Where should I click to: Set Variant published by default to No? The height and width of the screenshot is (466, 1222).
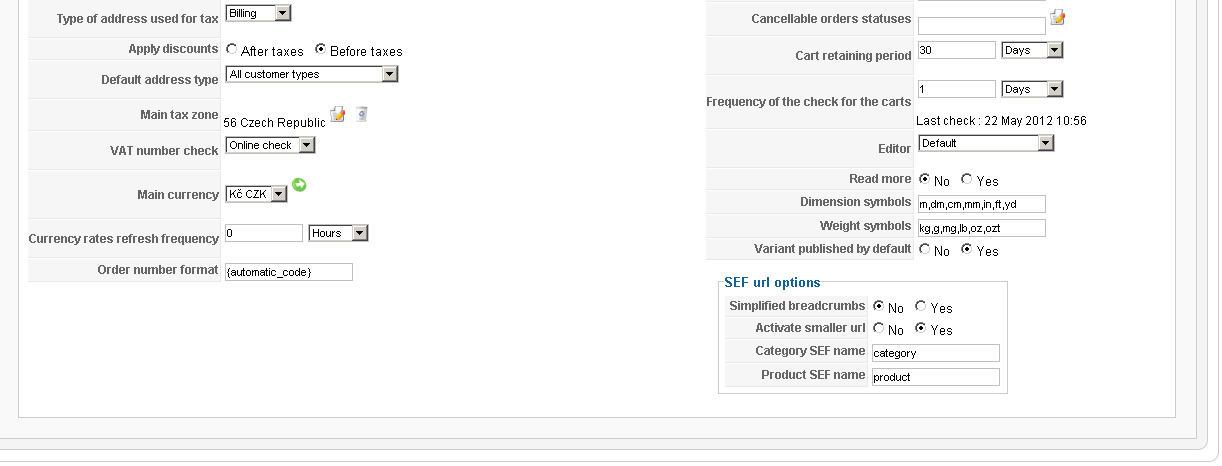[925, 250]
